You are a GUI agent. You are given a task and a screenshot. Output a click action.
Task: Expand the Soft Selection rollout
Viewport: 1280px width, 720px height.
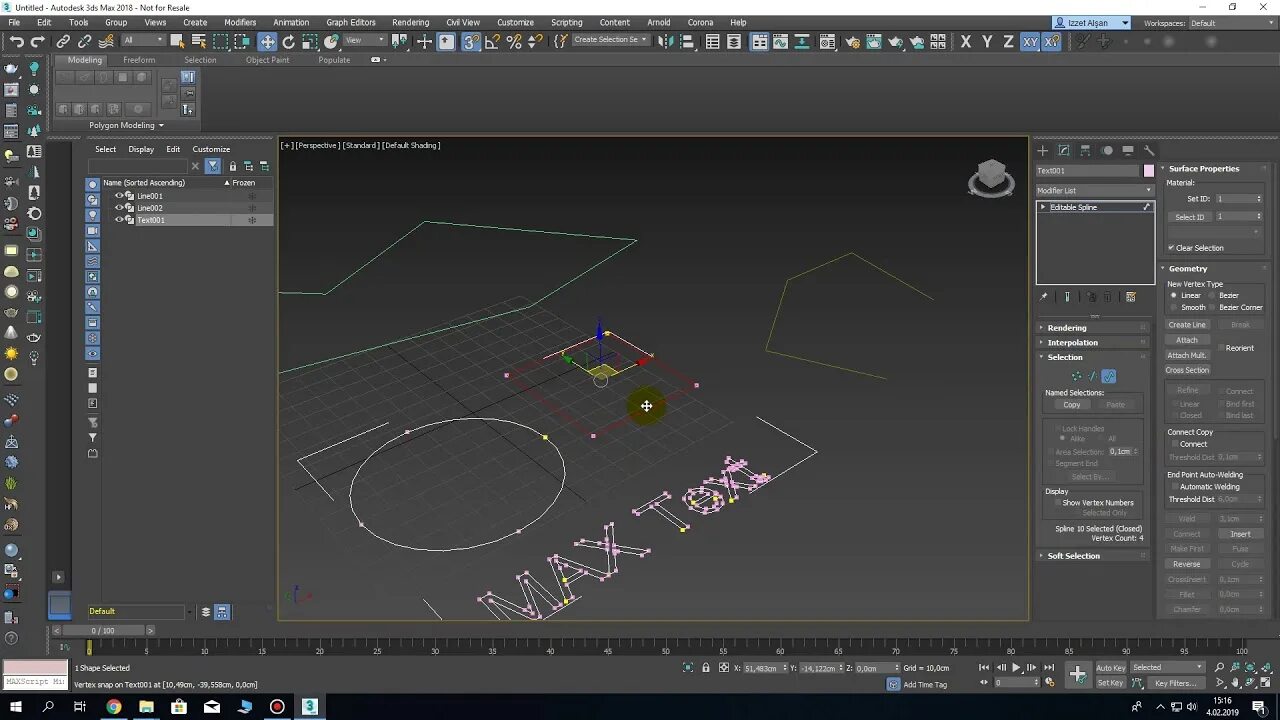[1073, 556]
